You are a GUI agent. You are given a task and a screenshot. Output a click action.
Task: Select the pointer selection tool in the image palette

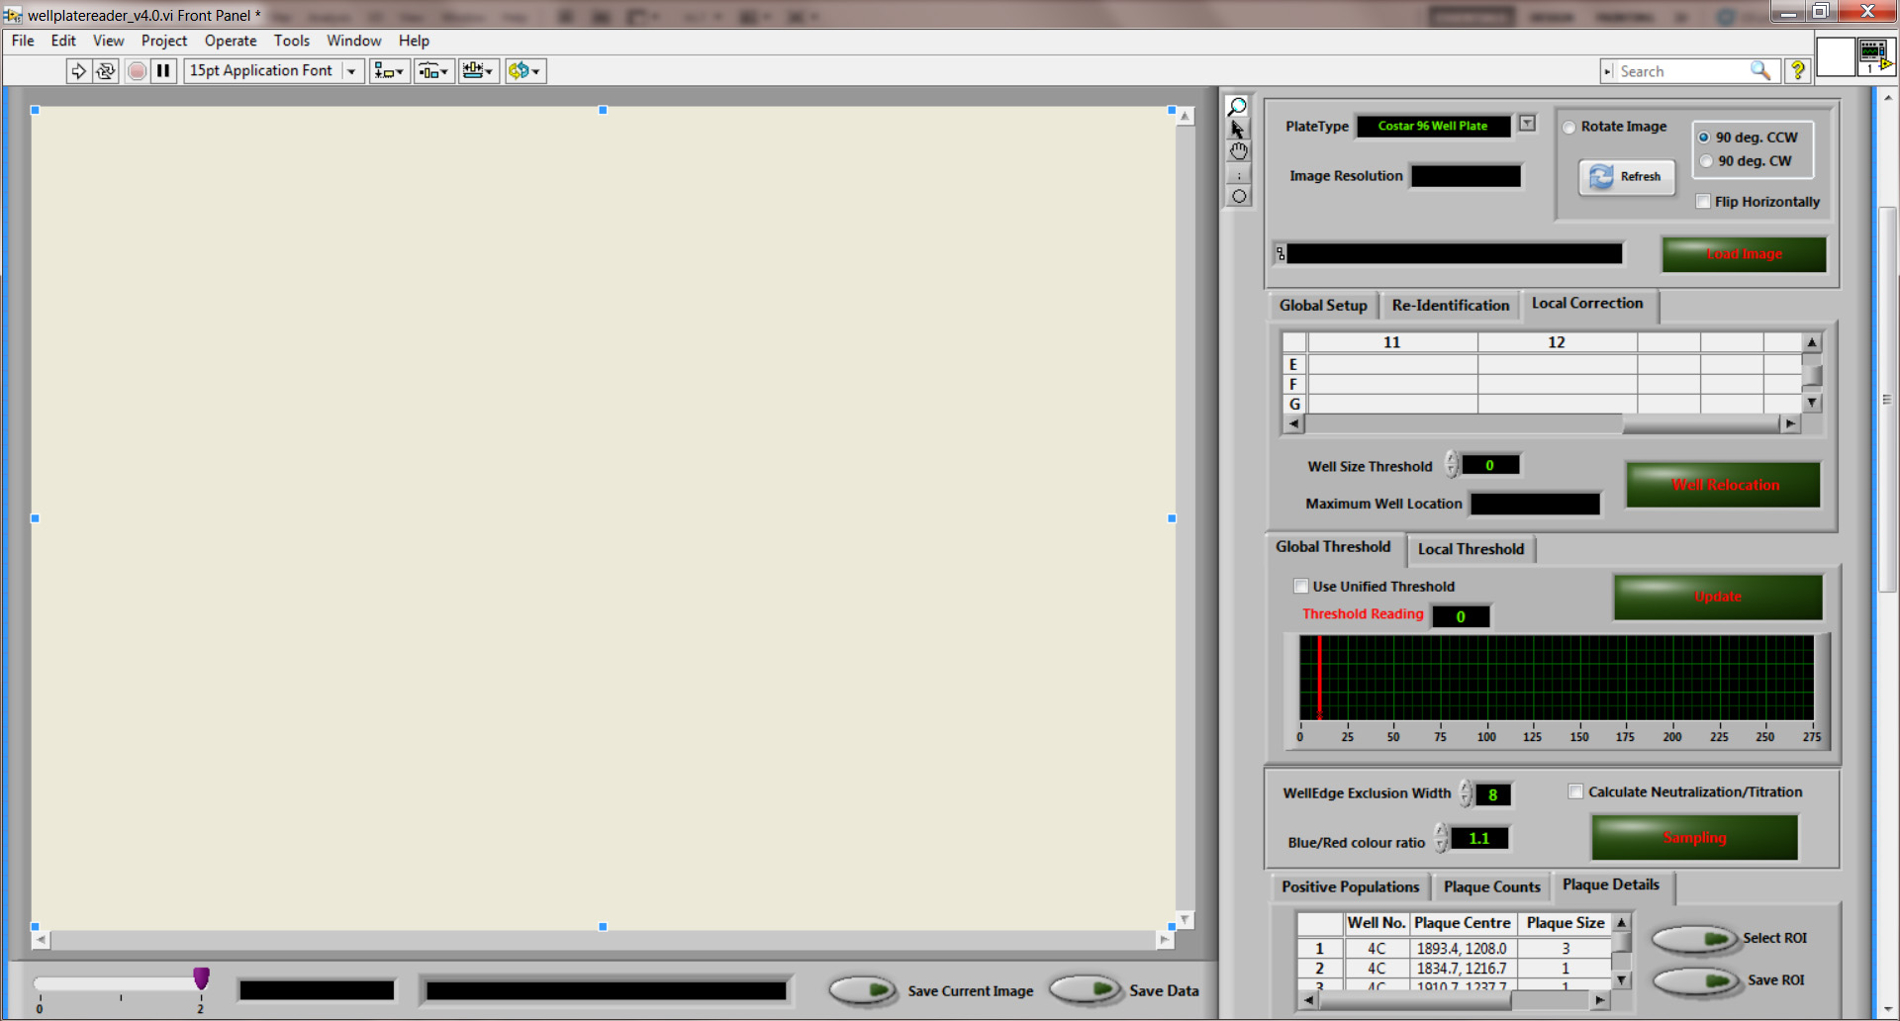pos(1238,128)
